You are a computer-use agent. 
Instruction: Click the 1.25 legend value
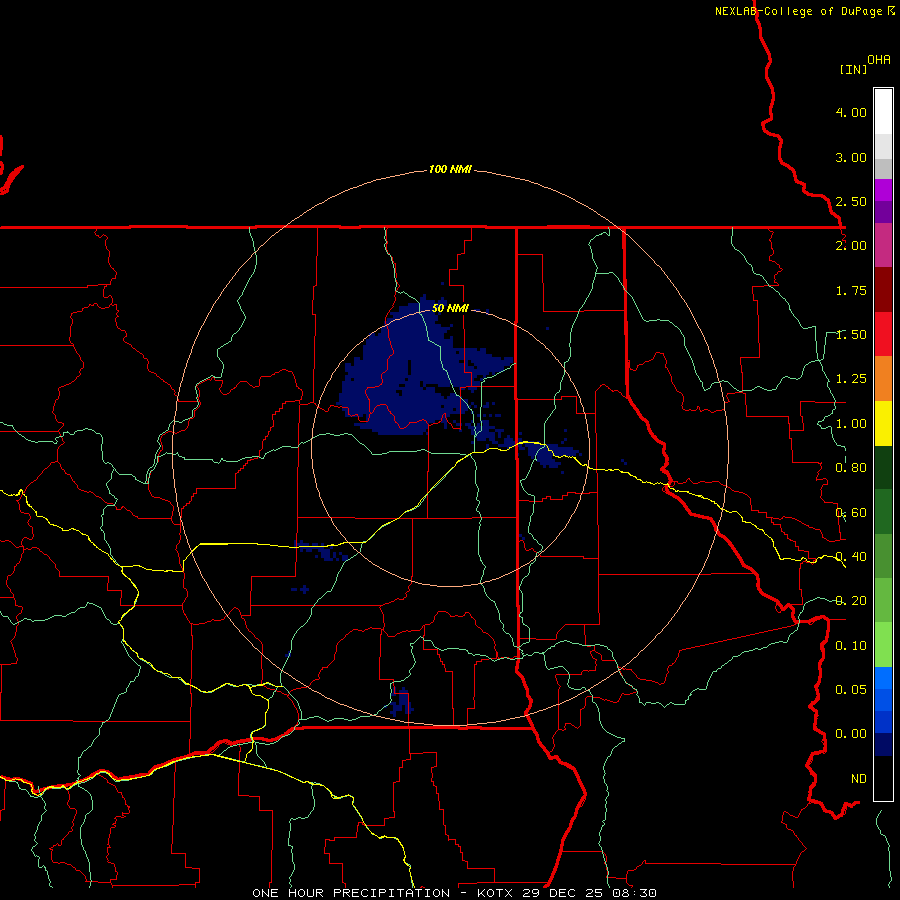coord(851,379)
